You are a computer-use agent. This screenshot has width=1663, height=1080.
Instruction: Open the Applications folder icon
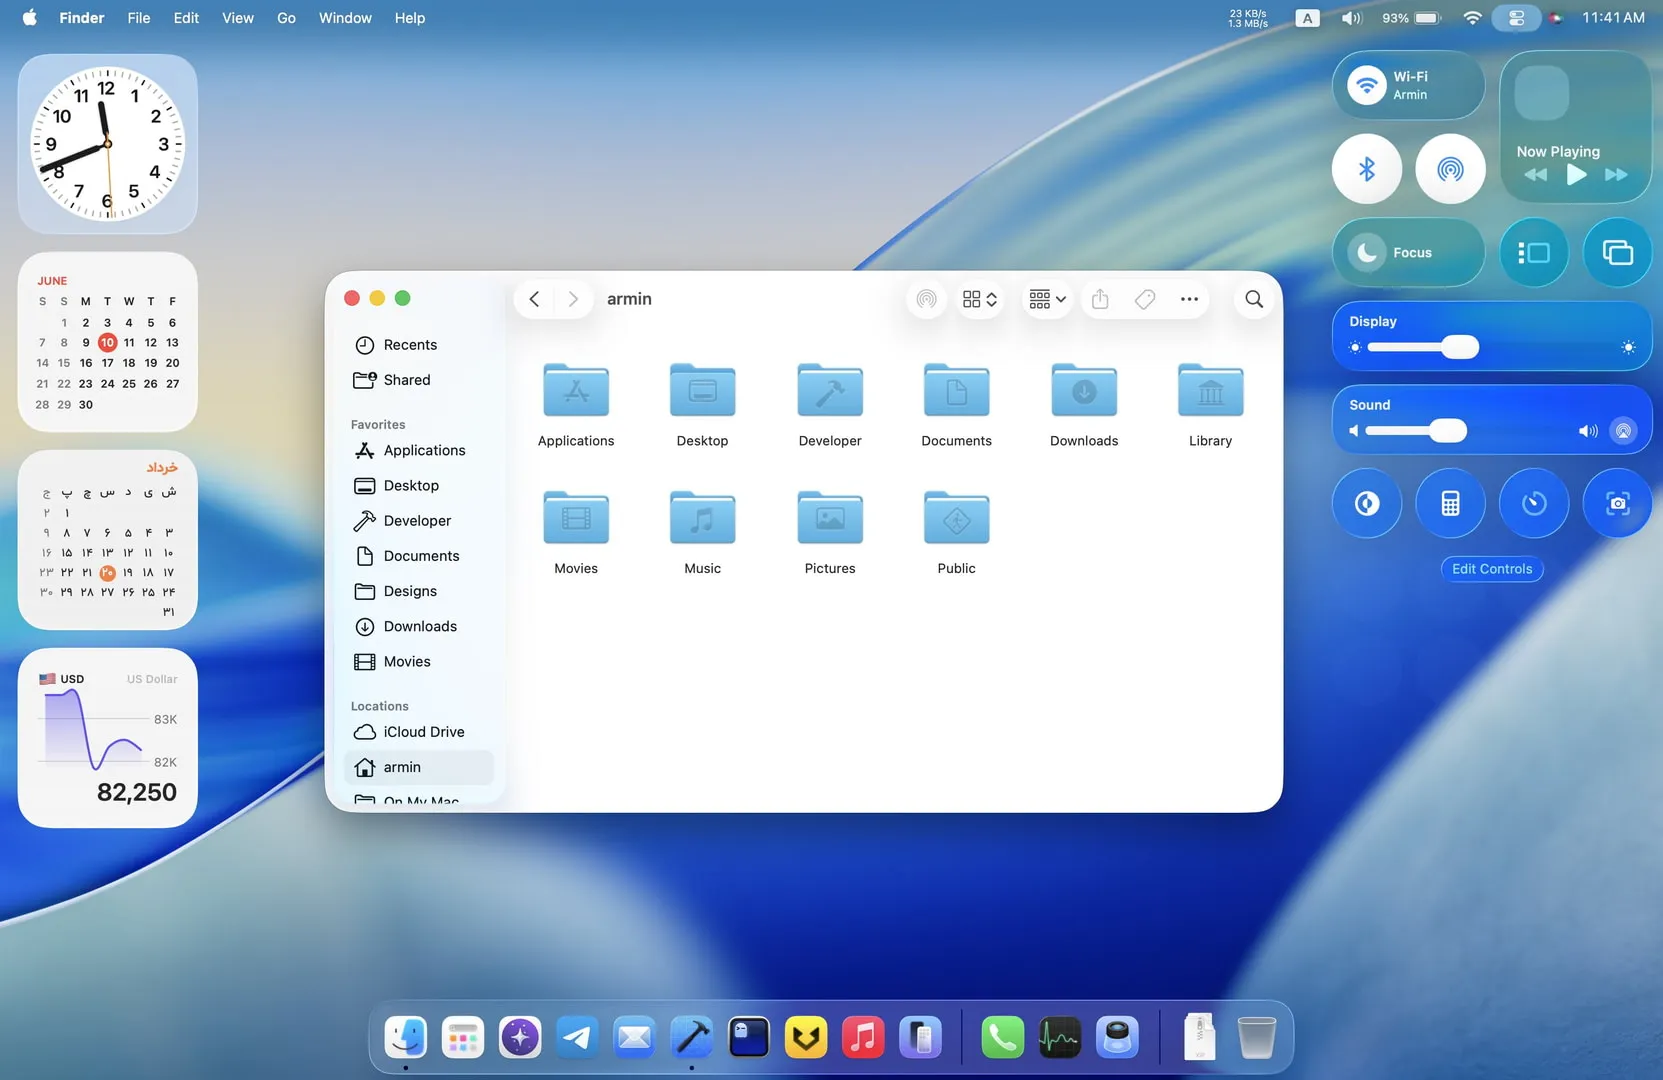click(x=576, y=390)
